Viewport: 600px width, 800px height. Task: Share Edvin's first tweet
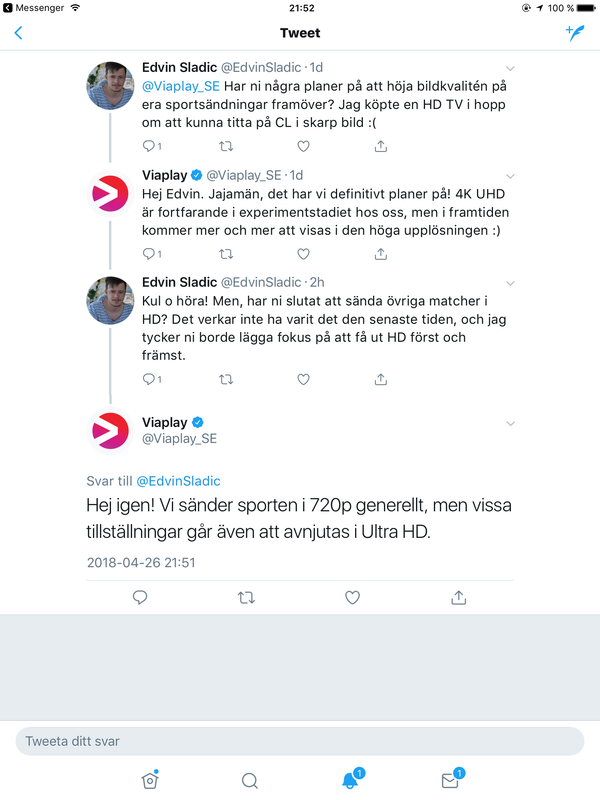(x=380, y=146)
